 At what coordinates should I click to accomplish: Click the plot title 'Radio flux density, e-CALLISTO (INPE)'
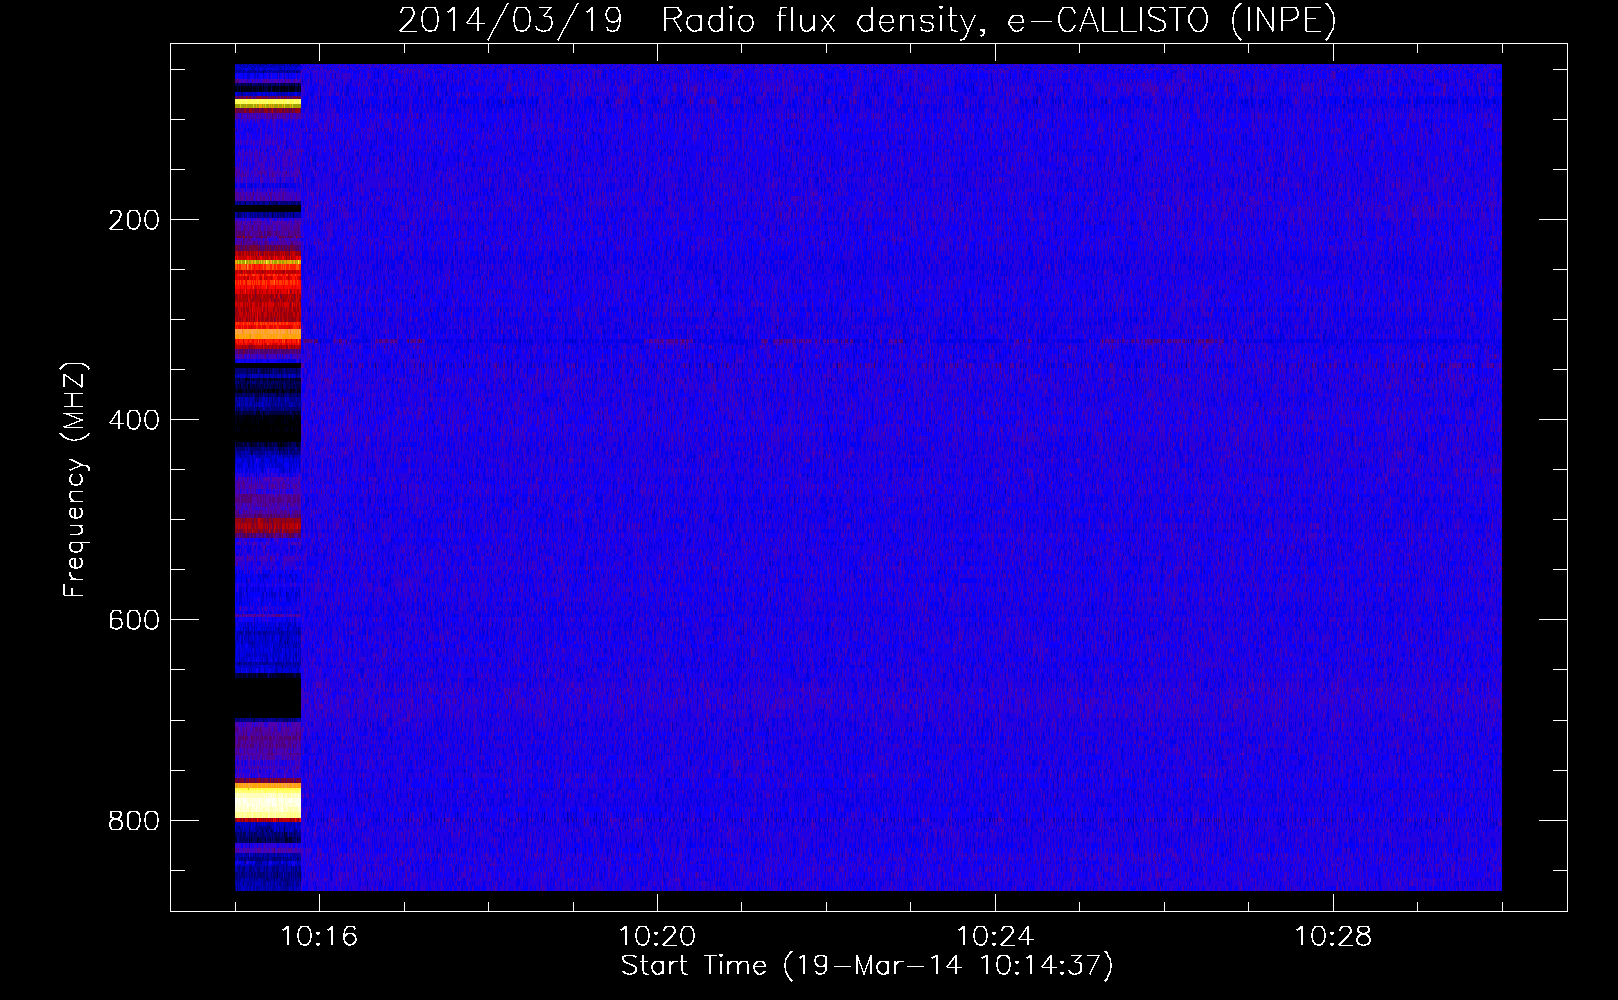click(x=998, y=20)
